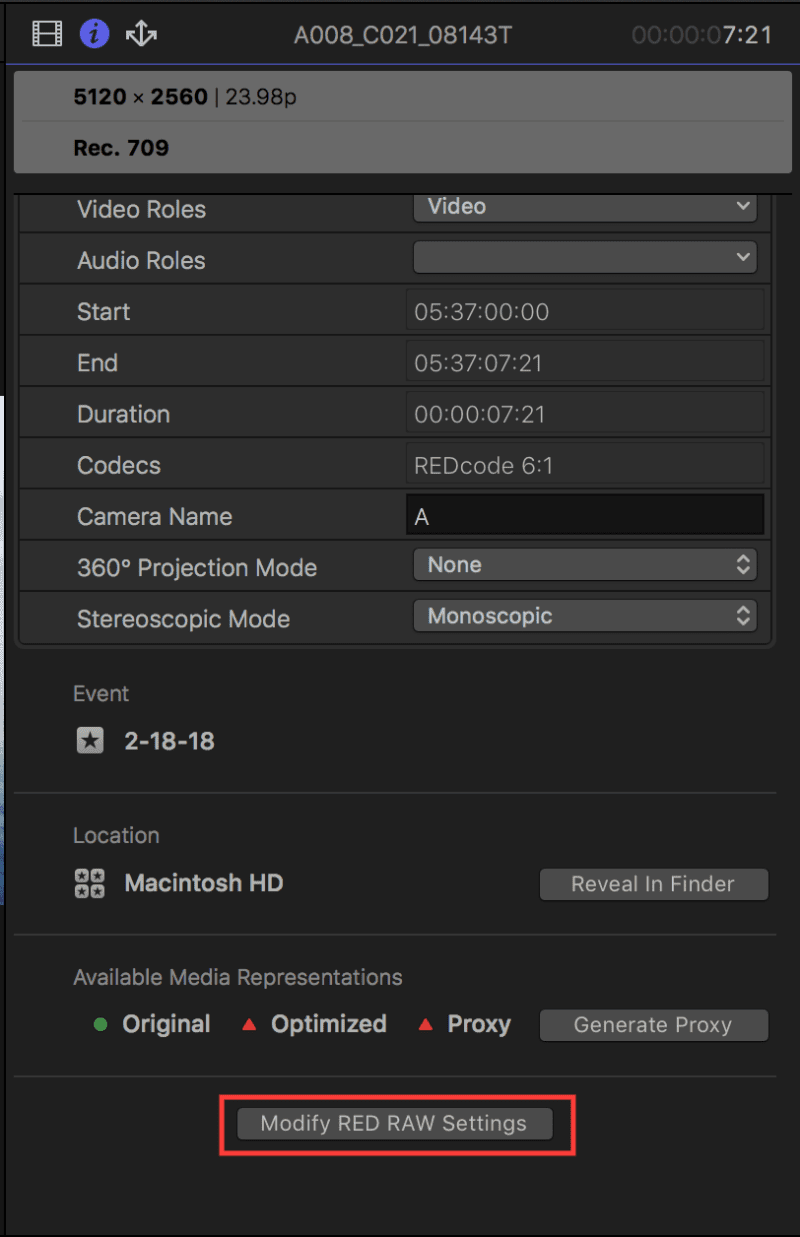This screenshot has width=800, height=1237.
Task: Click the Duration field
Action: click(585, 413)
